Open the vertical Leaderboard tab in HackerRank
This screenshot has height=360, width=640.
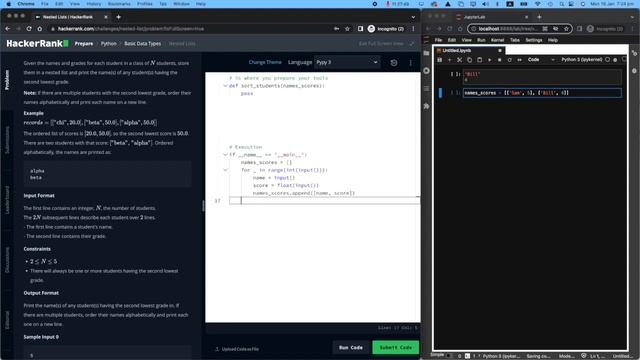[x=7, y=200]
